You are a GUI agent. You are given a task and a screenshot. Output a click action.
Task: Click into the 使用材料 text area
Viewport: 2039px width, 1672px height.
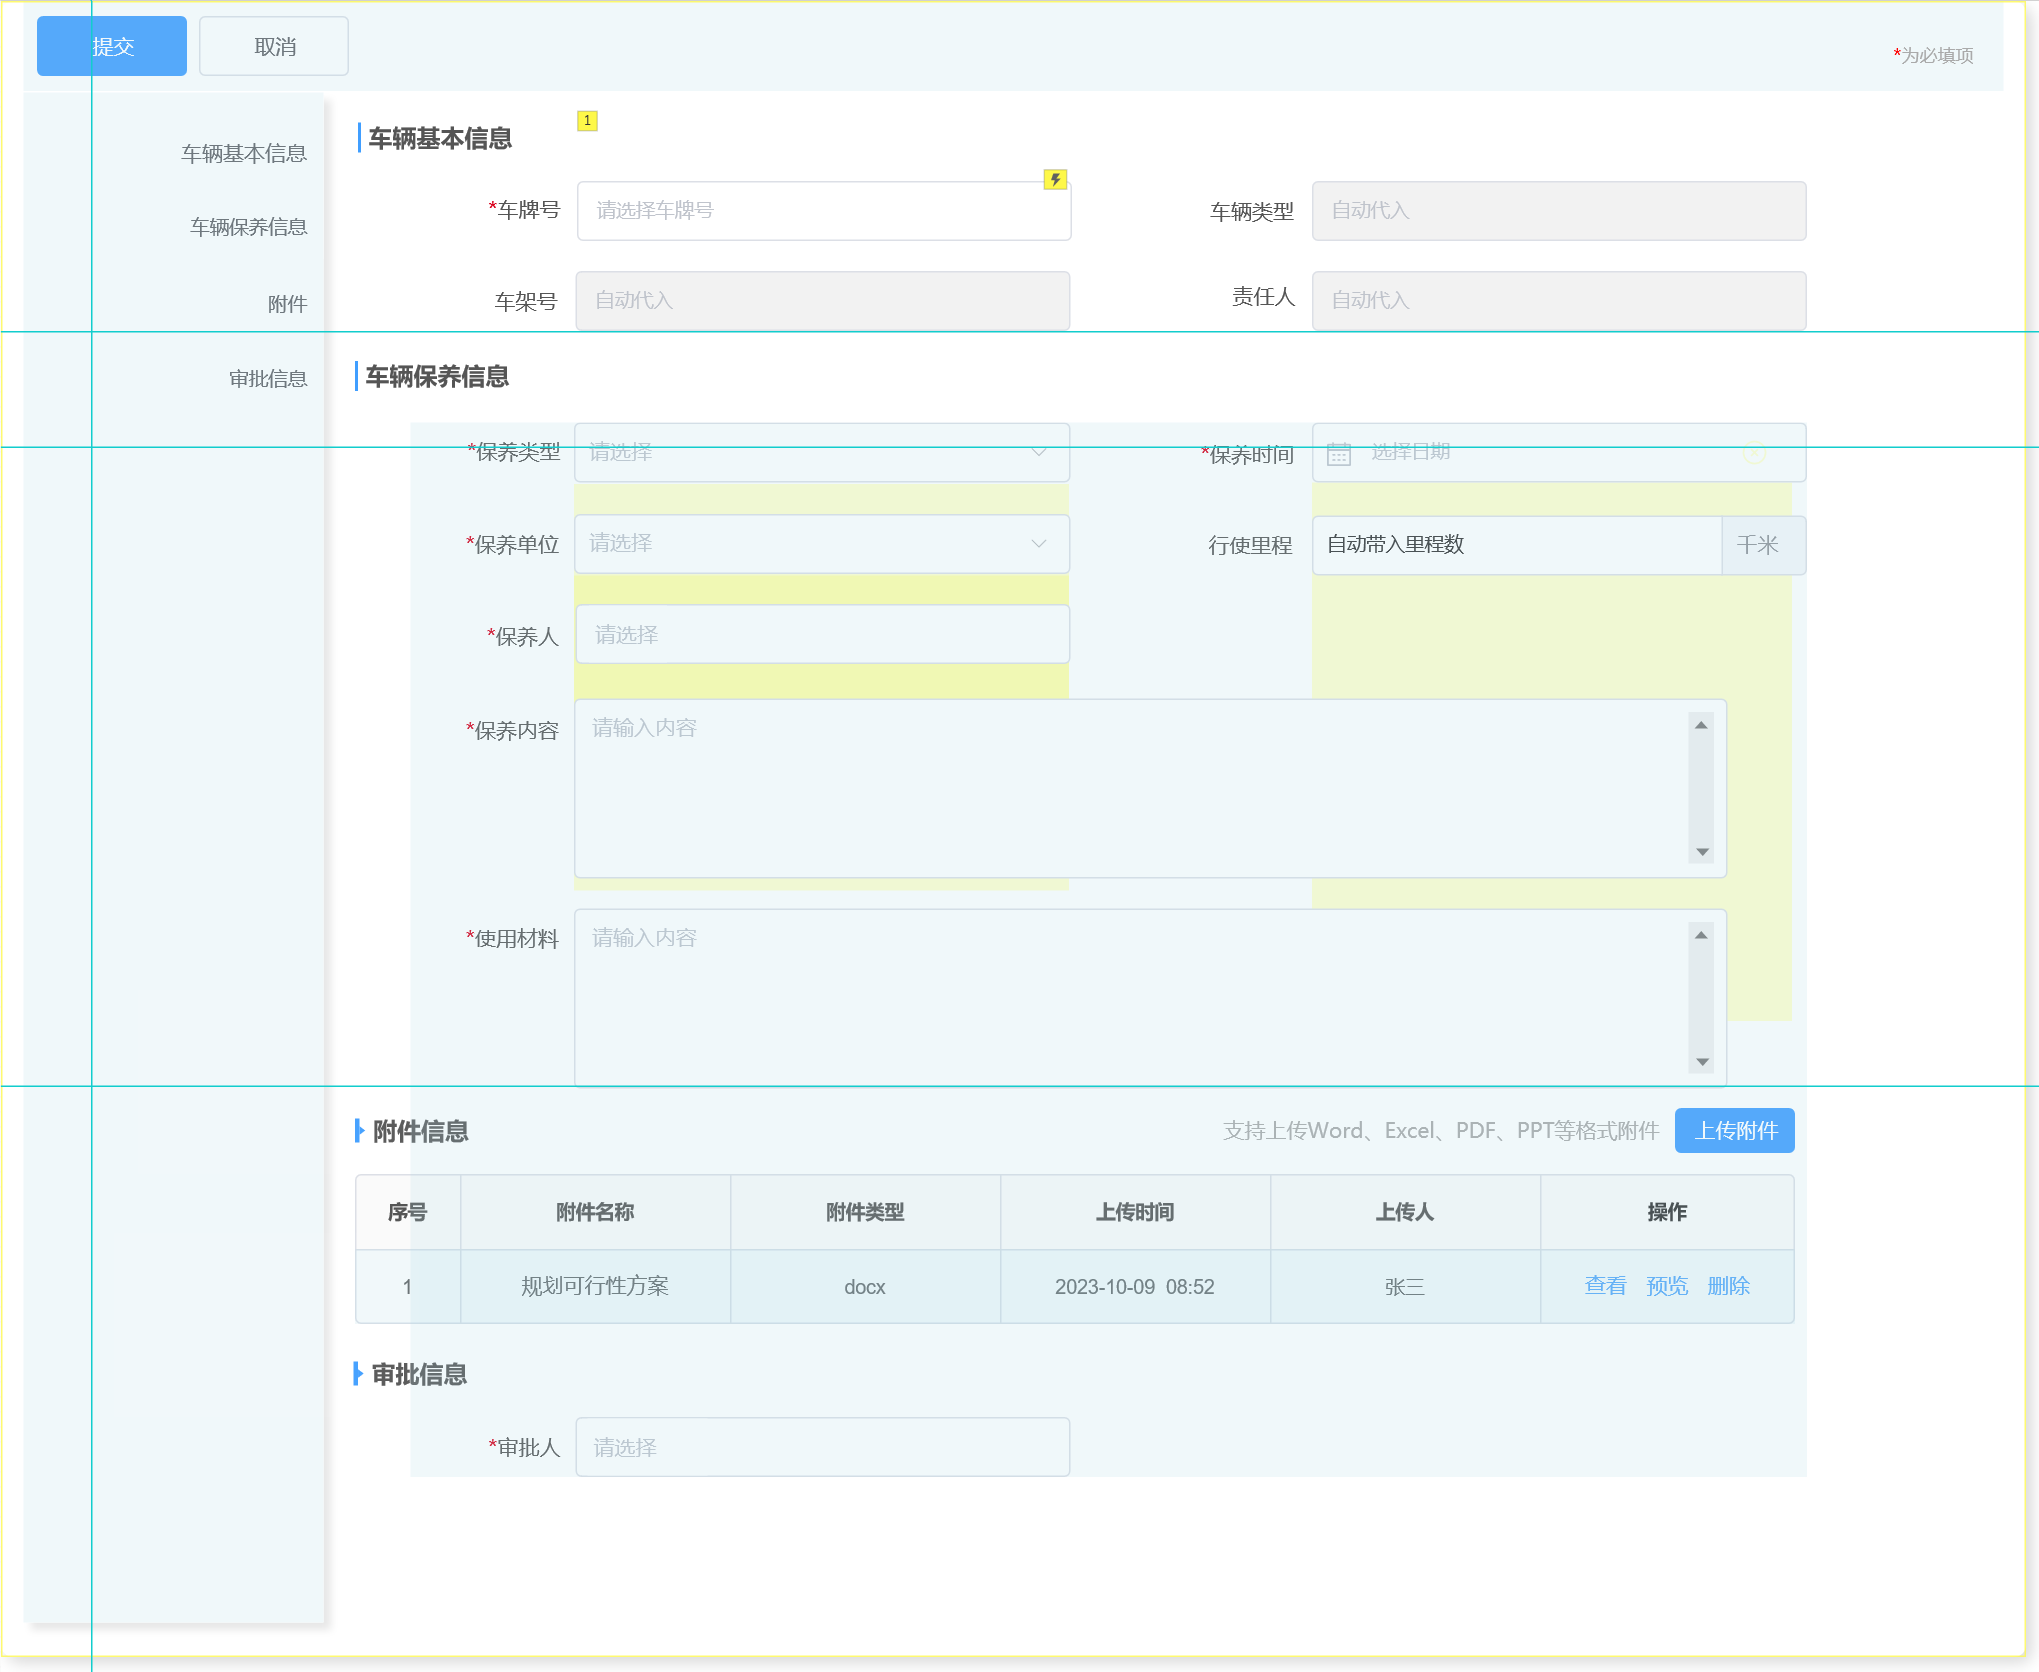pos(1150,996)
